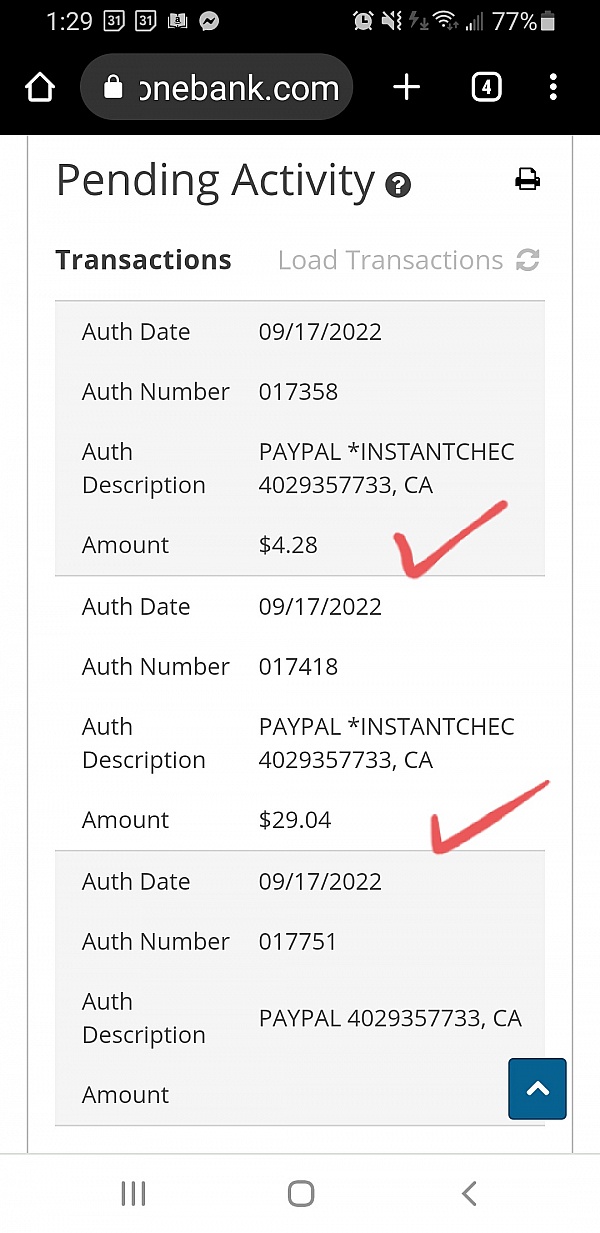The height and width of the screenshot is (1233, 600).
Task: Select the transaction with auth number 017751
Action: pos(298,942)
